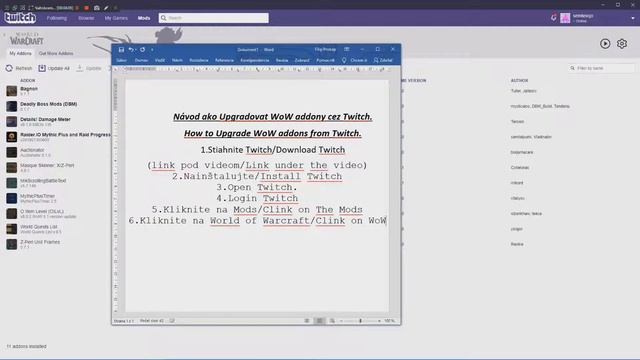Open the Referencie ribbon tab in Word
The image size is (640, 360).
224,60
